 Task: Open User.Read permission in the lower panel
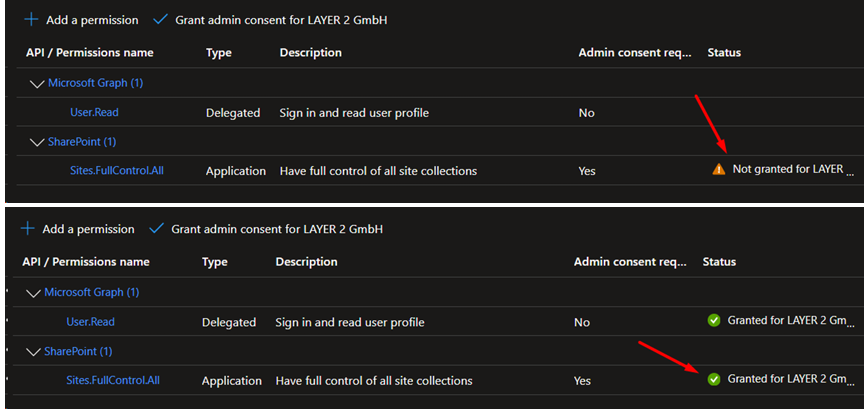(x=90, y=322)
